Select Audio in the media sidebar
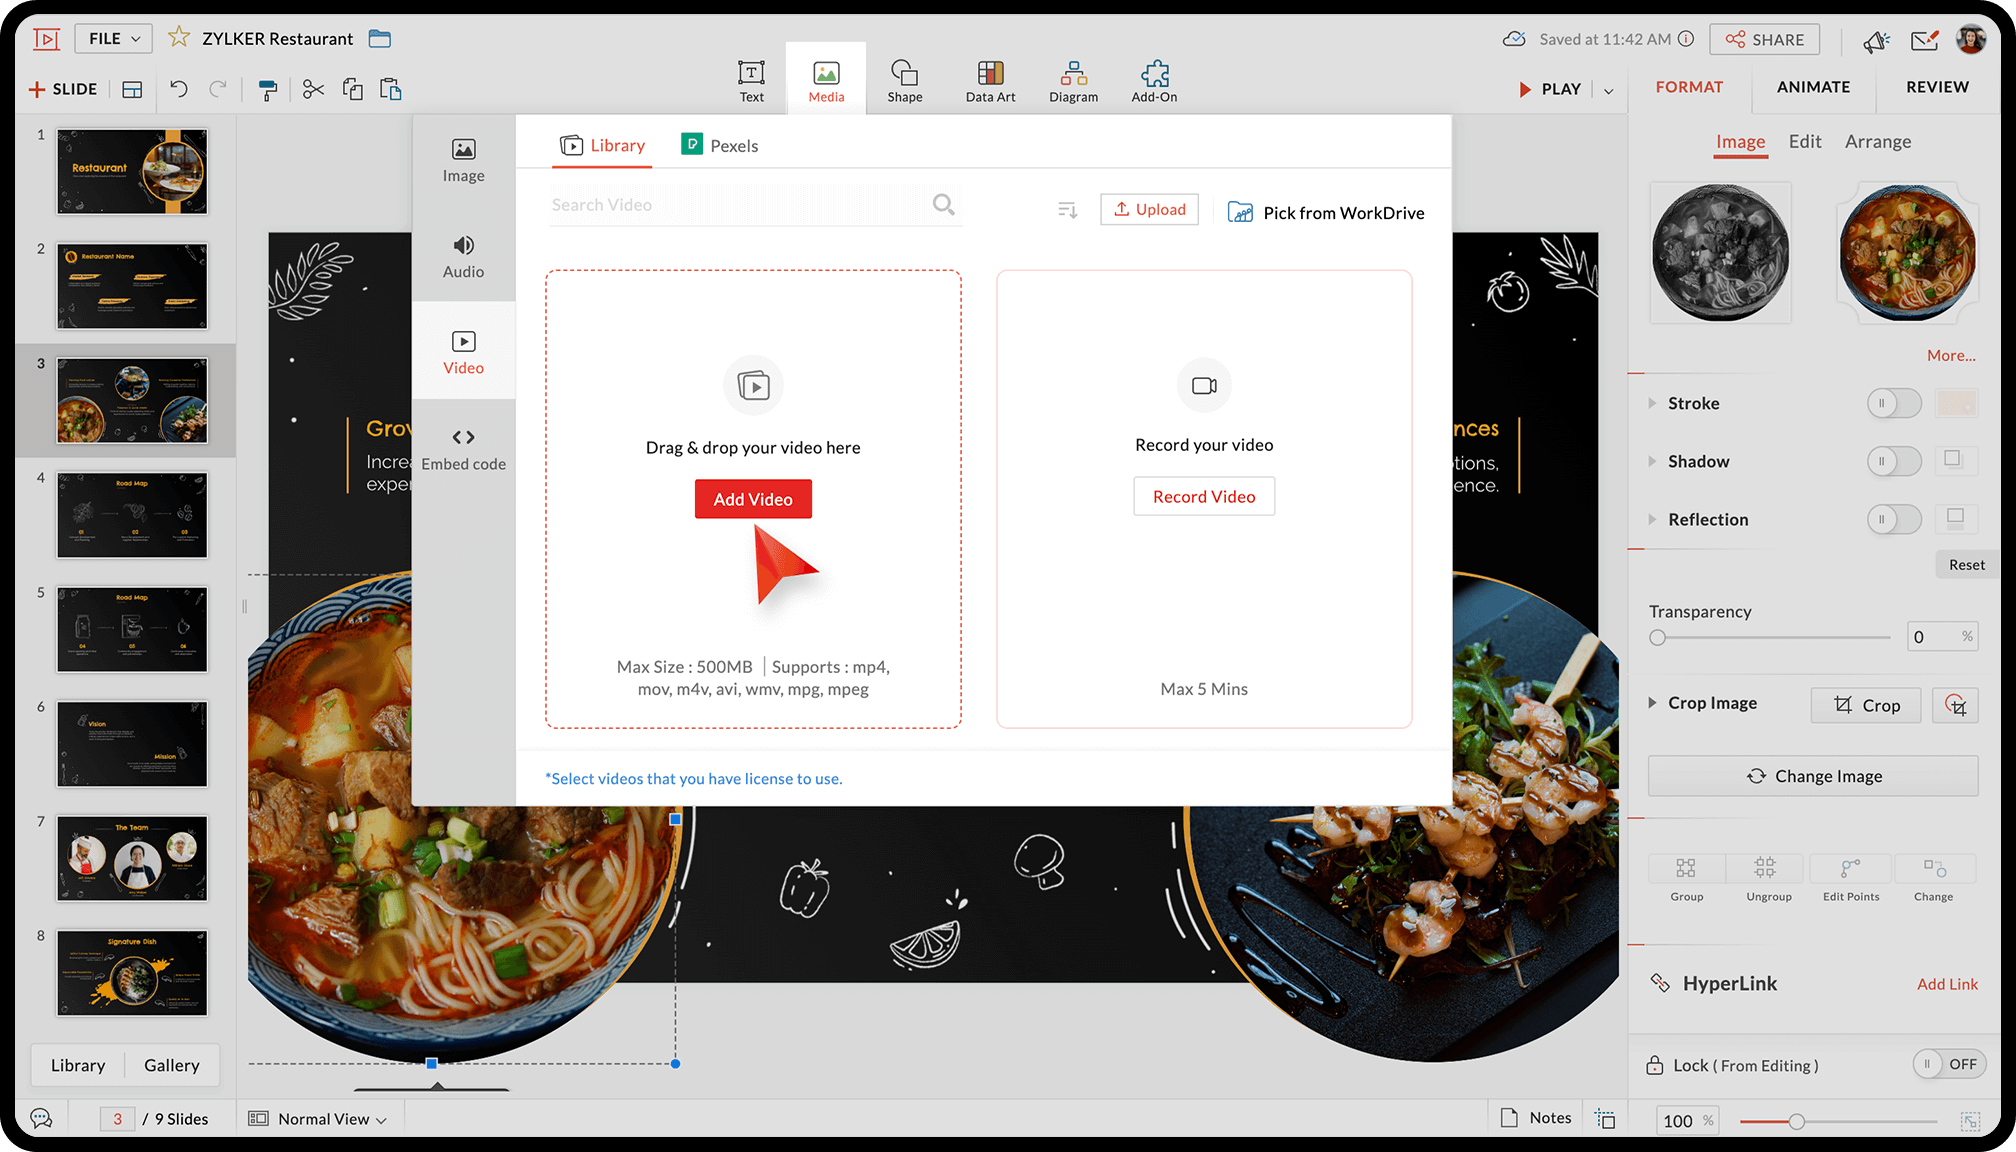Image resolution: width=2016 pixels, height=1152 pixels. (x=463, y=257)
